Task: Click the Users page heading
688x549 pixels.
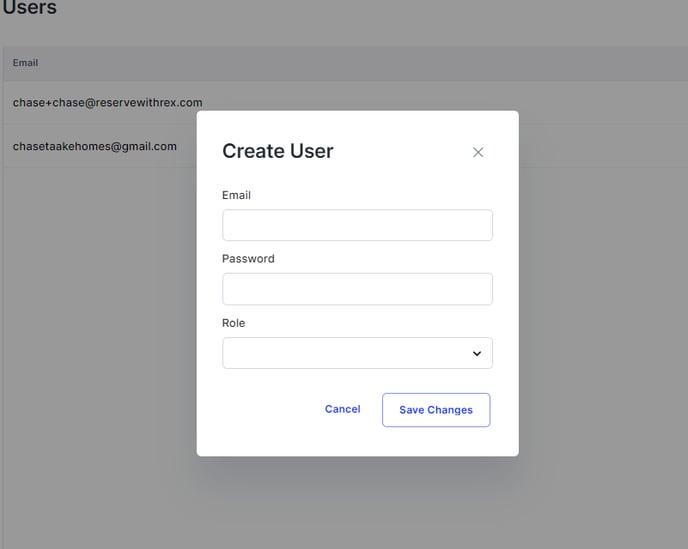Action: [29, 7]
